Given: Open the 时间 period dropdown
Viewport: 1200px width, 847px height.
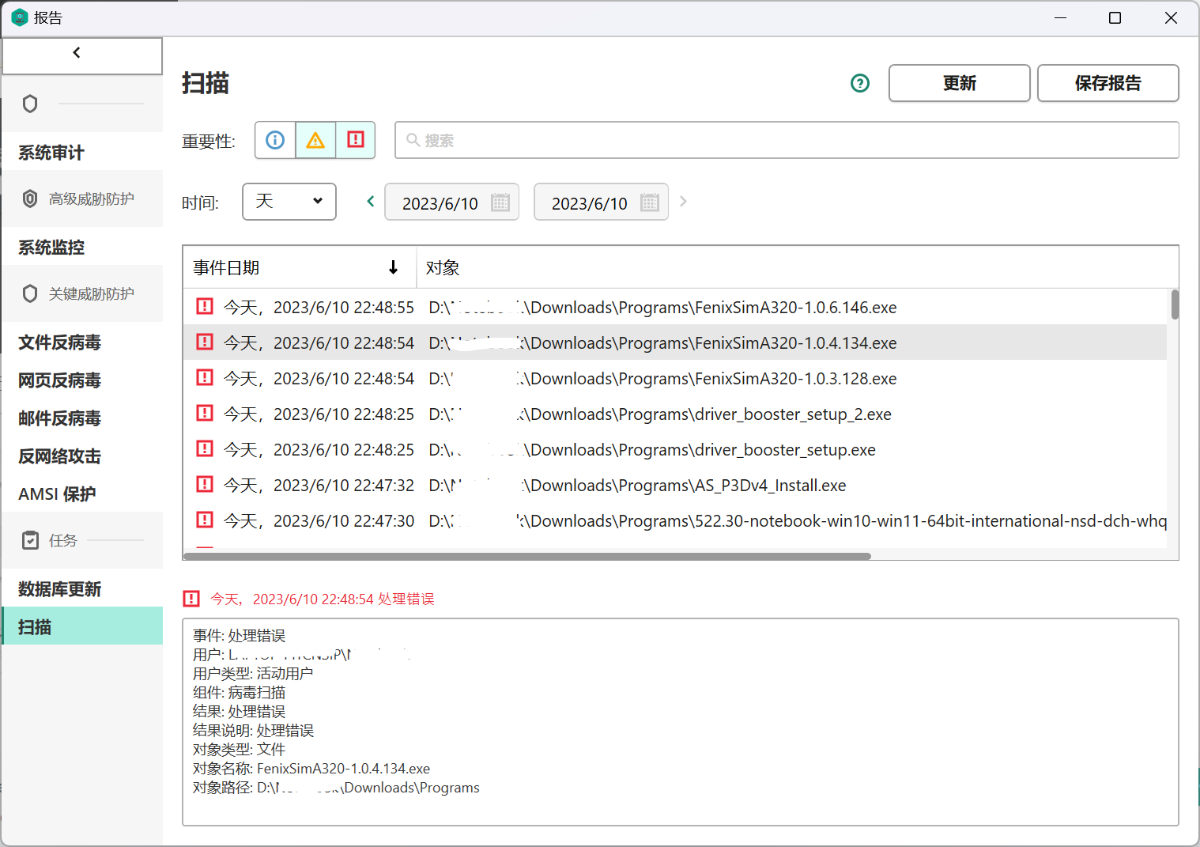Looking at the screenshot, I should (x=290, y=201).
